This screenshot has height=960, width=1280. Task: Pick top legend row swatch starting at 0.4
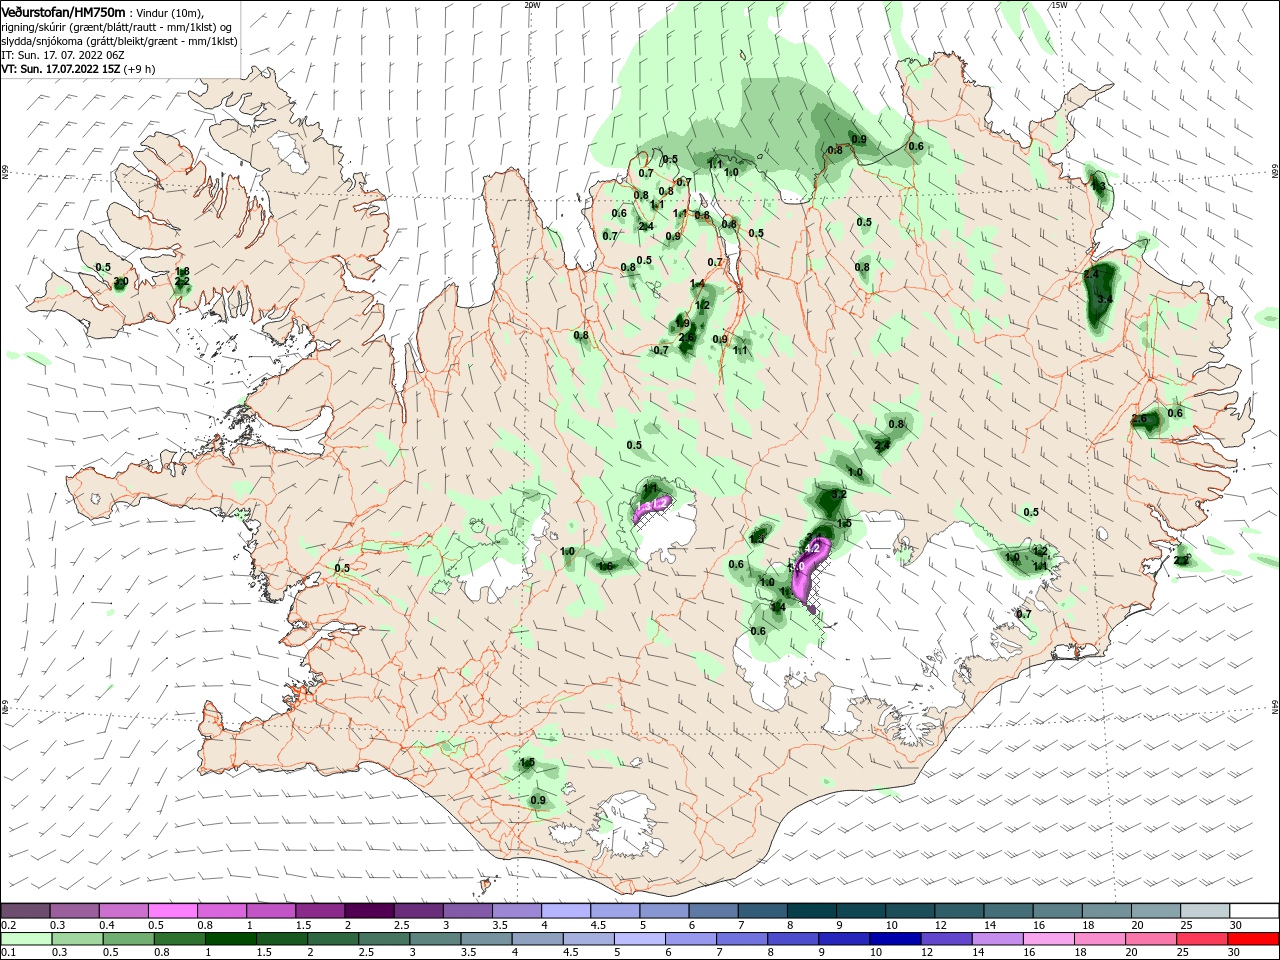(123, 911)
